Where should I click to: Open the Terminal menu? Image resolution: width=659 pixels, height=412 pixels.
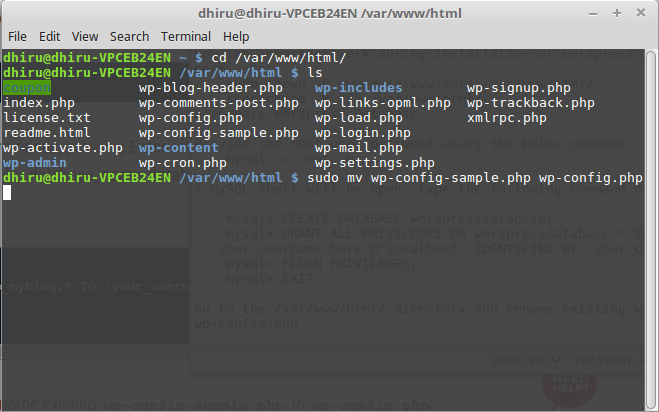tap(186, 37)
